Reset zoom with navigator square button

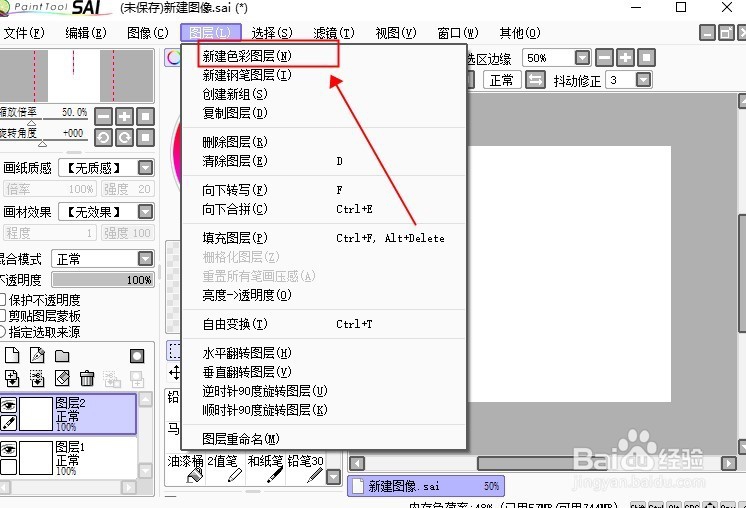[x=146, y=117]
